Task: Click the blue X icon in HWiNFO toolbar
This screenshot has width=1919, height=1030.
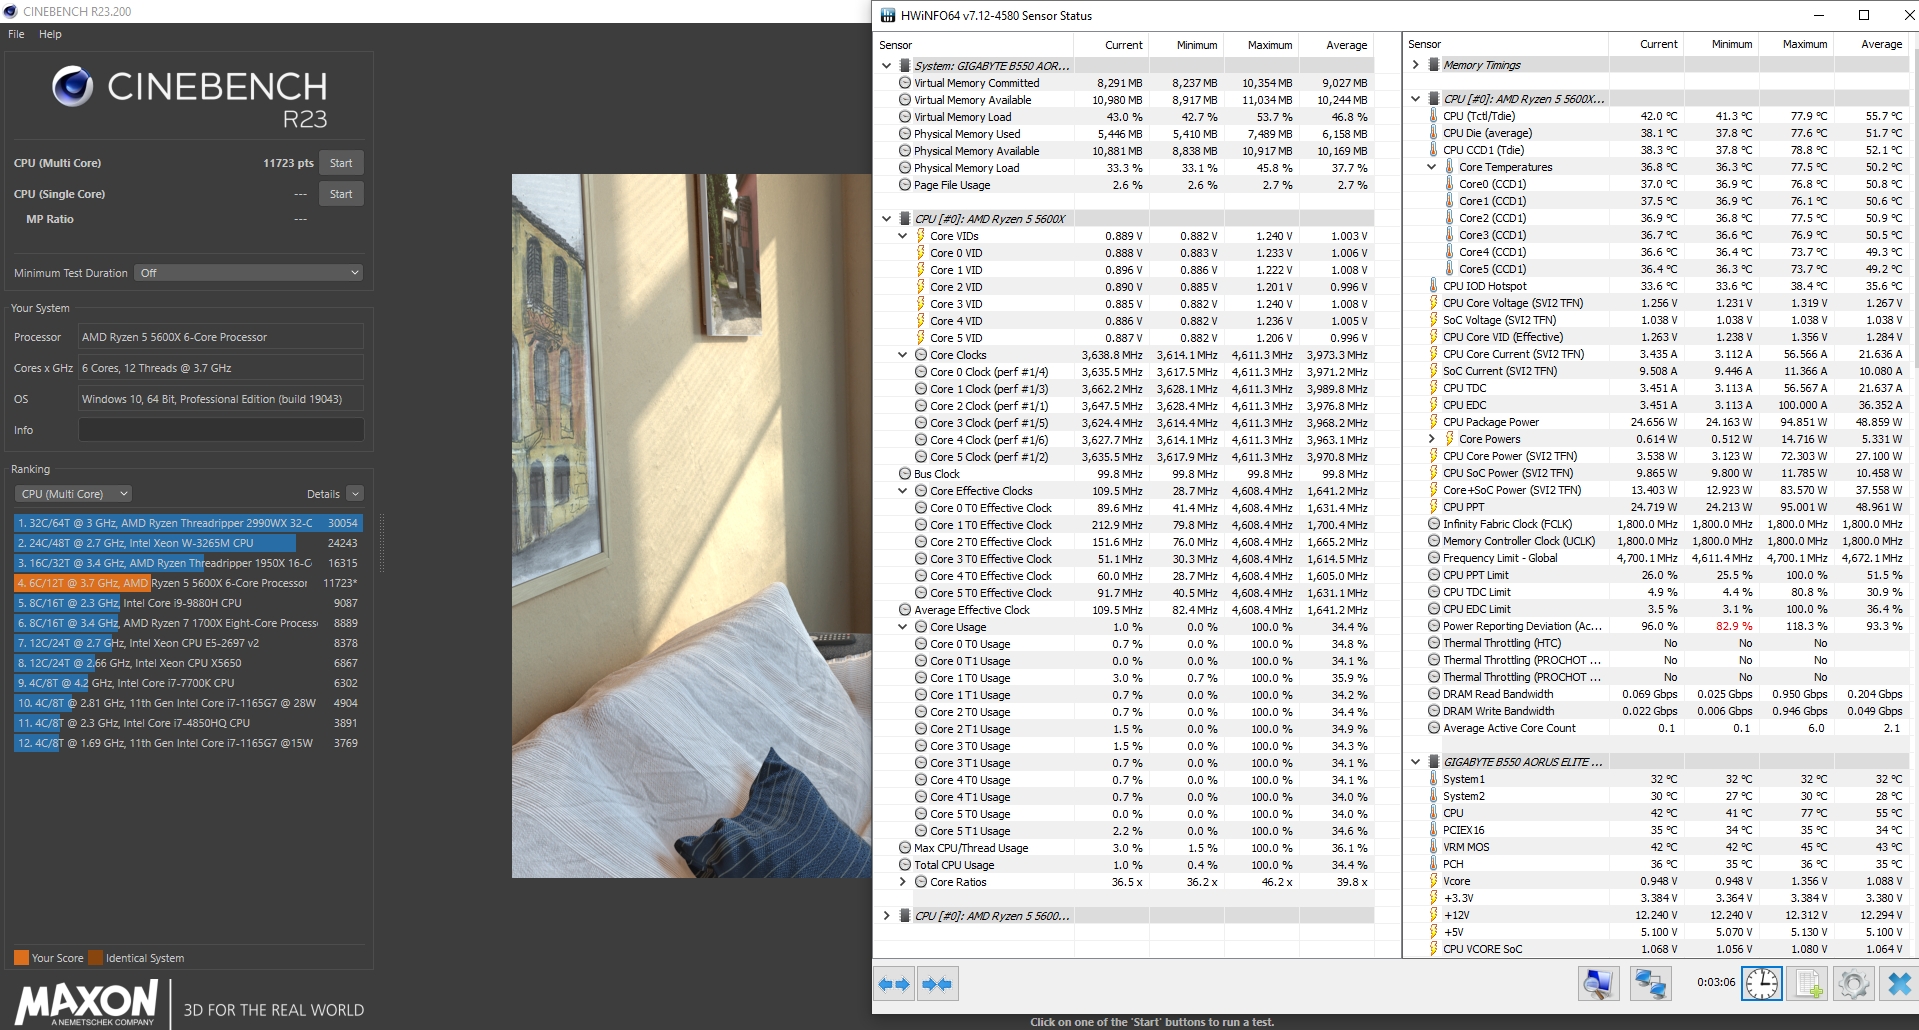Action: tap(1898, 984)
